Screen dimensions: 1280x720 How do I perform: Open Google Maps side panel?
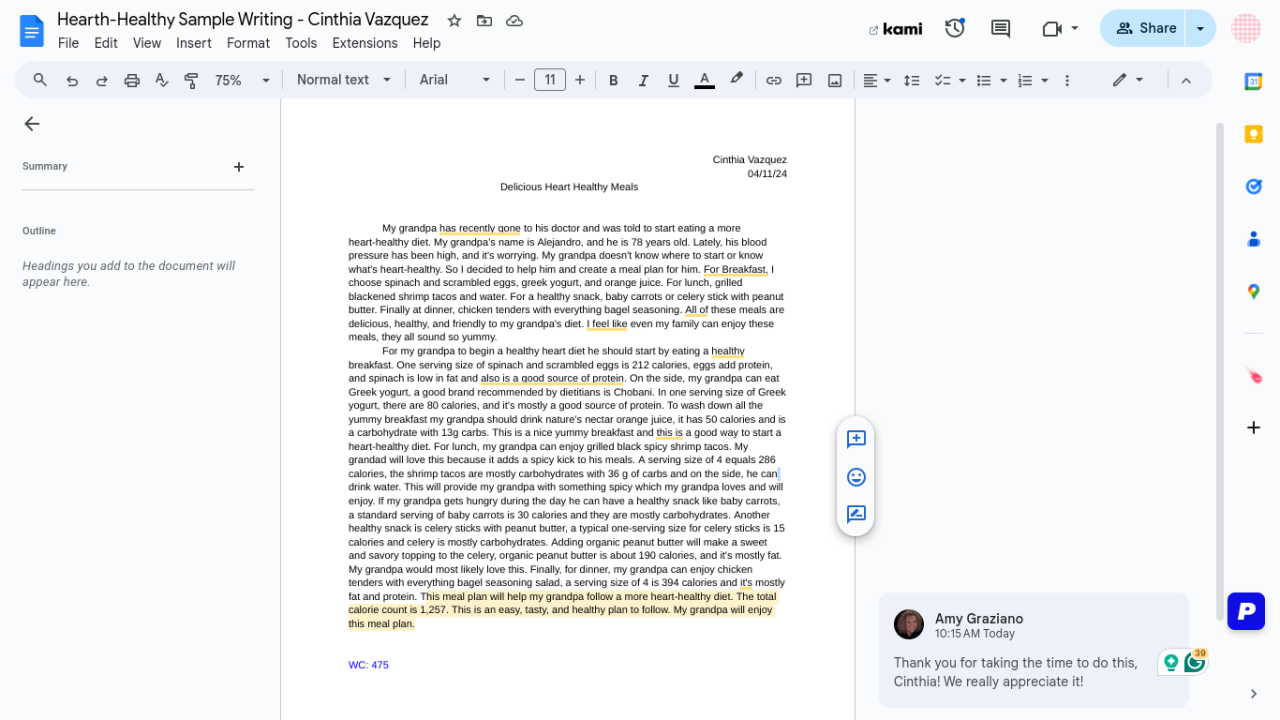[x=1253, y=291]
